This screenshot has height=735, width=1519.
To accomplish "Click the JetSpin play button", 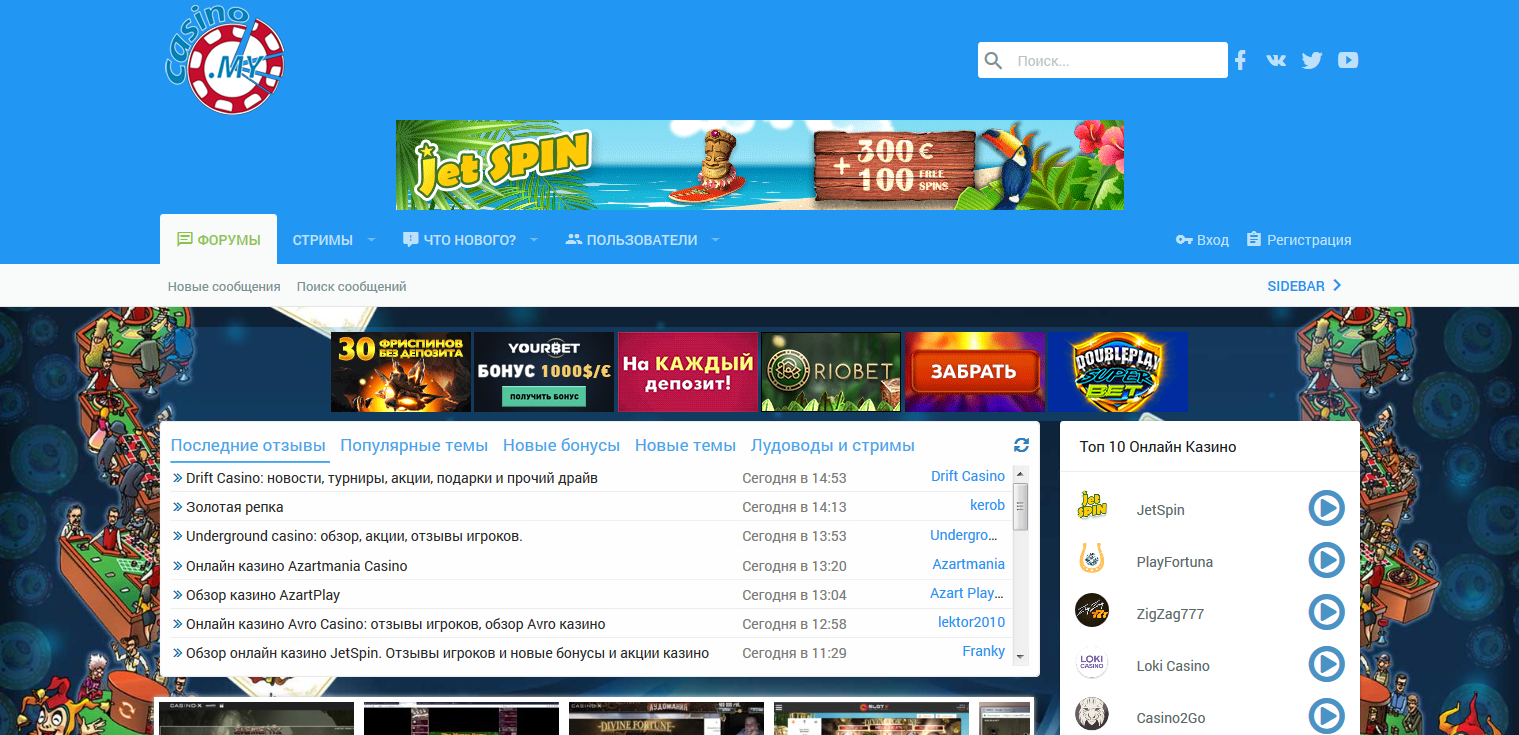I will [x=1327, y=509].
